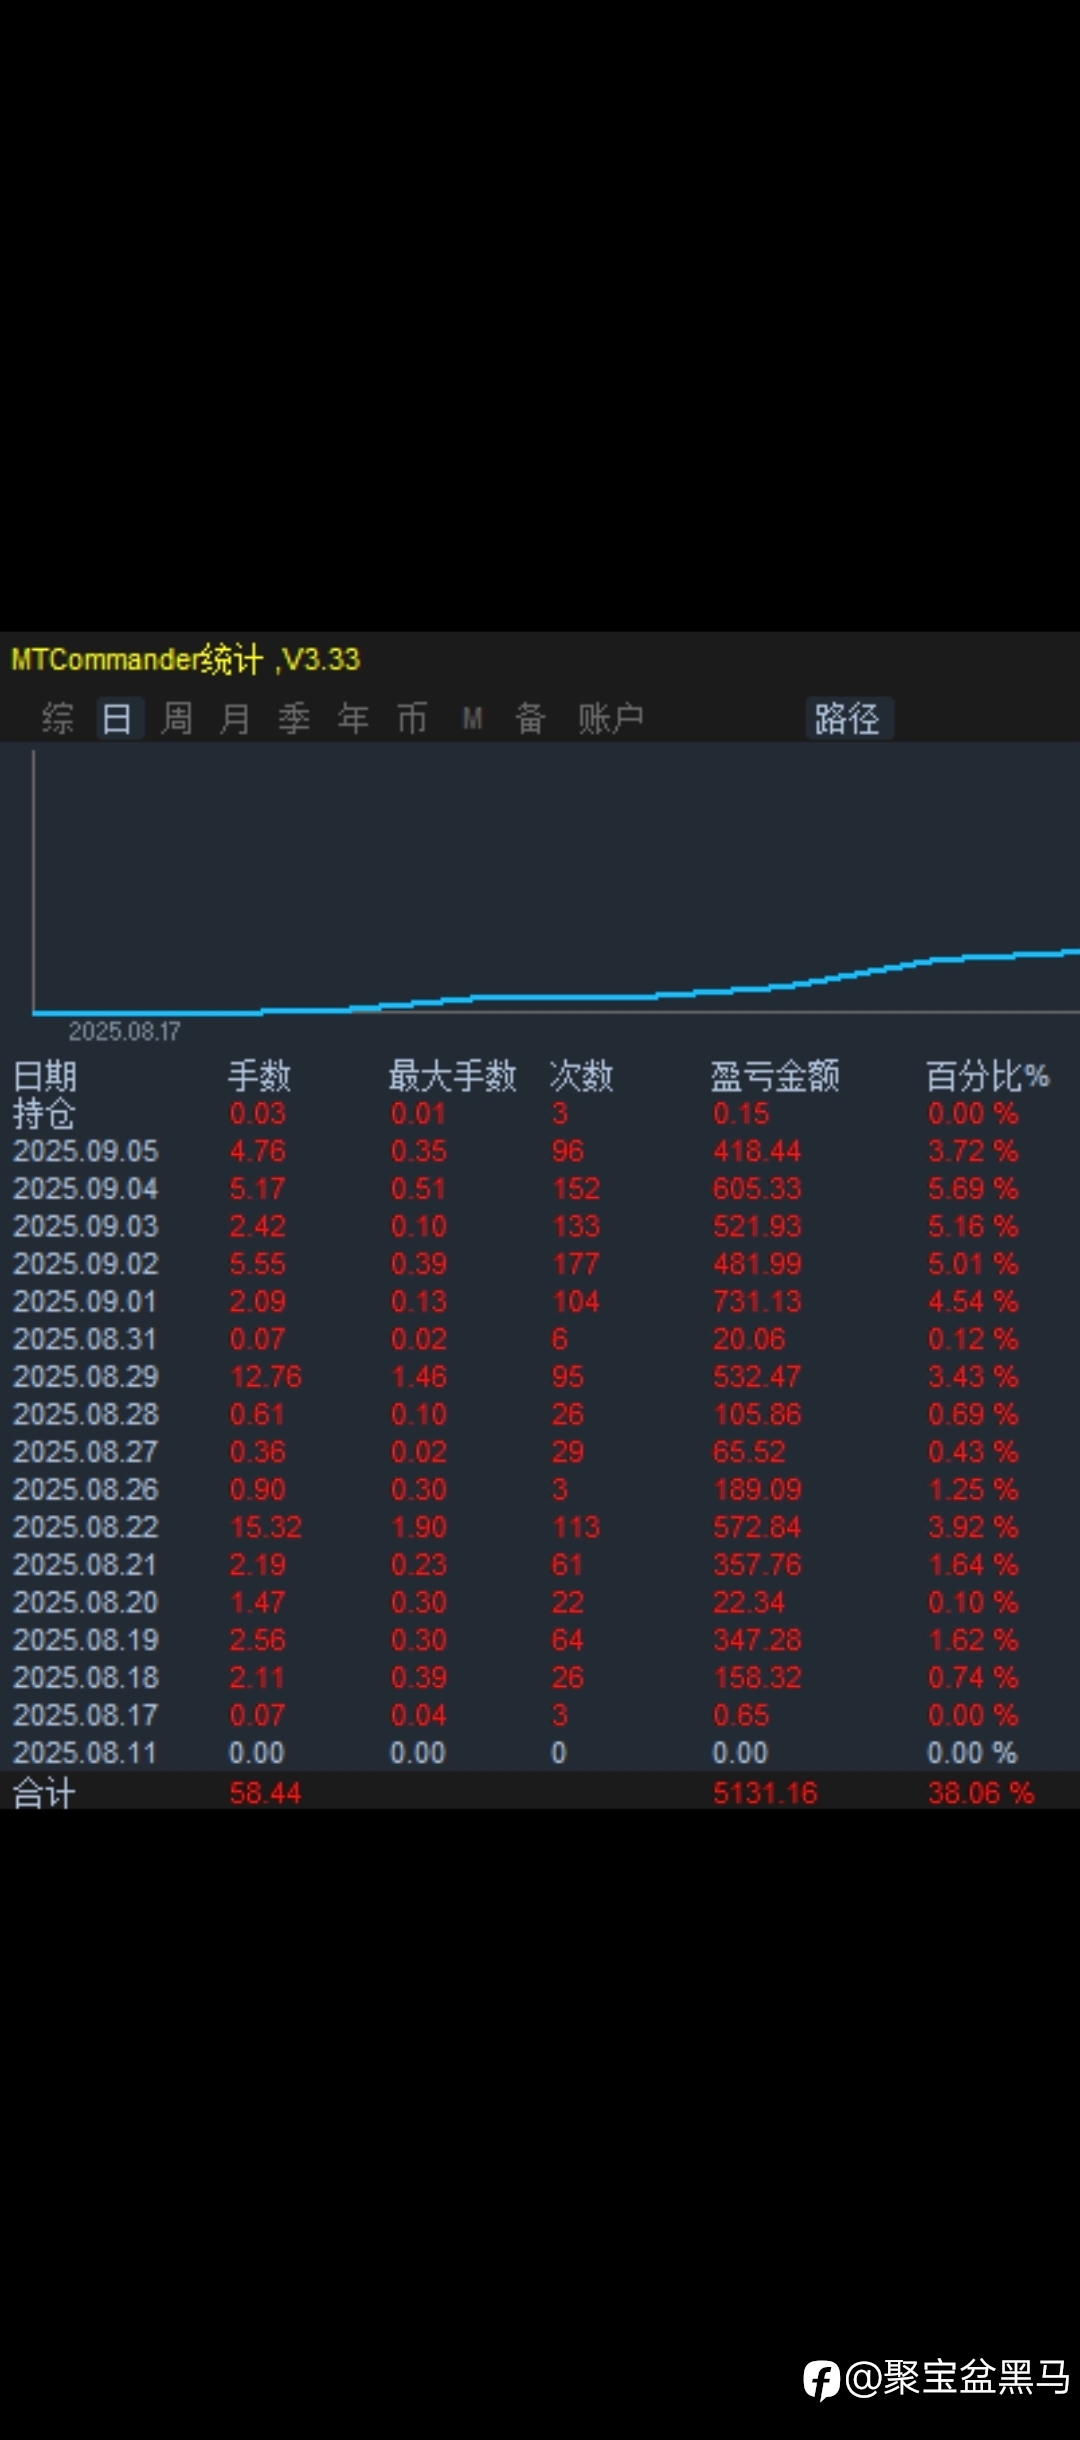Select the 持仓 row label
Viewport: 1080px width, 2440px height.
click(x=44, y=1113)
